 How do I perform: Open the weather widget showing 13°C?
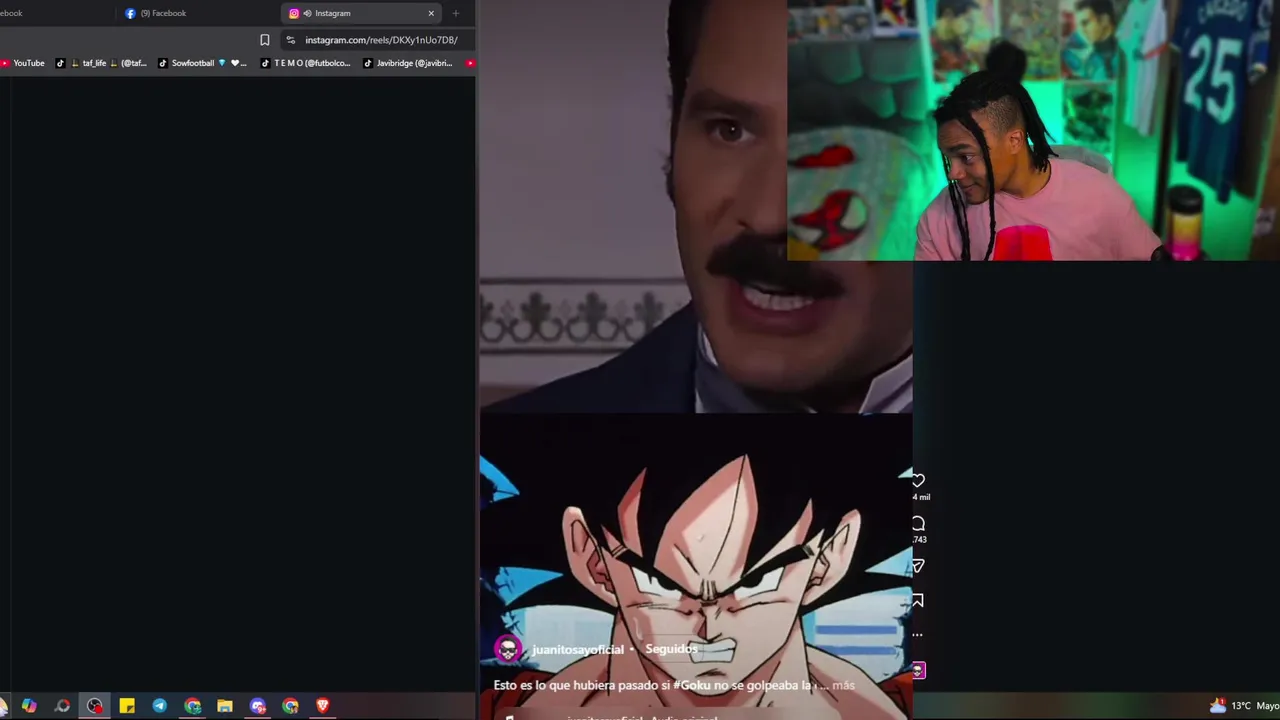(x=1243, y=706)
